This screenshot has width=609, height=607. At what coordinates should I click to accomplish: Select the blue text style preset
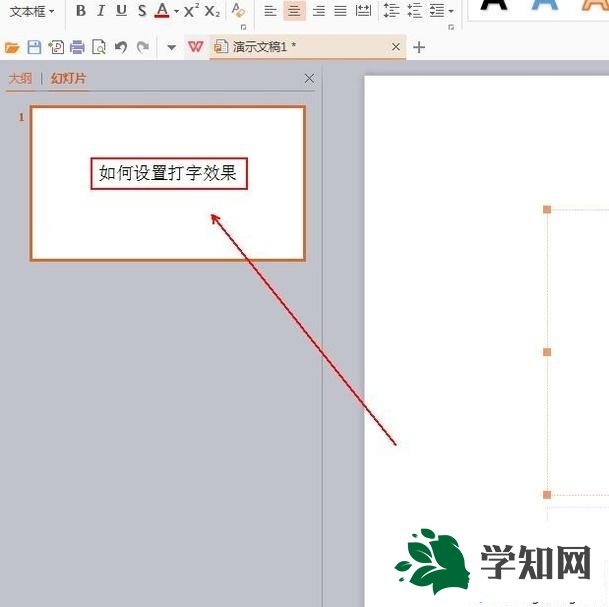[545, 5]
